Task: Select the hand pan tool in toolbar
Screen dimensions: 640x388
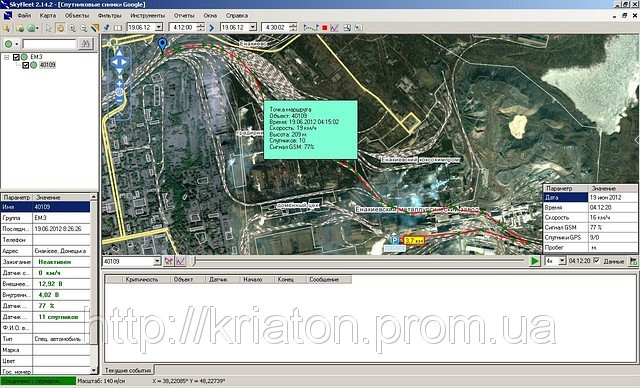Action: 60,28
